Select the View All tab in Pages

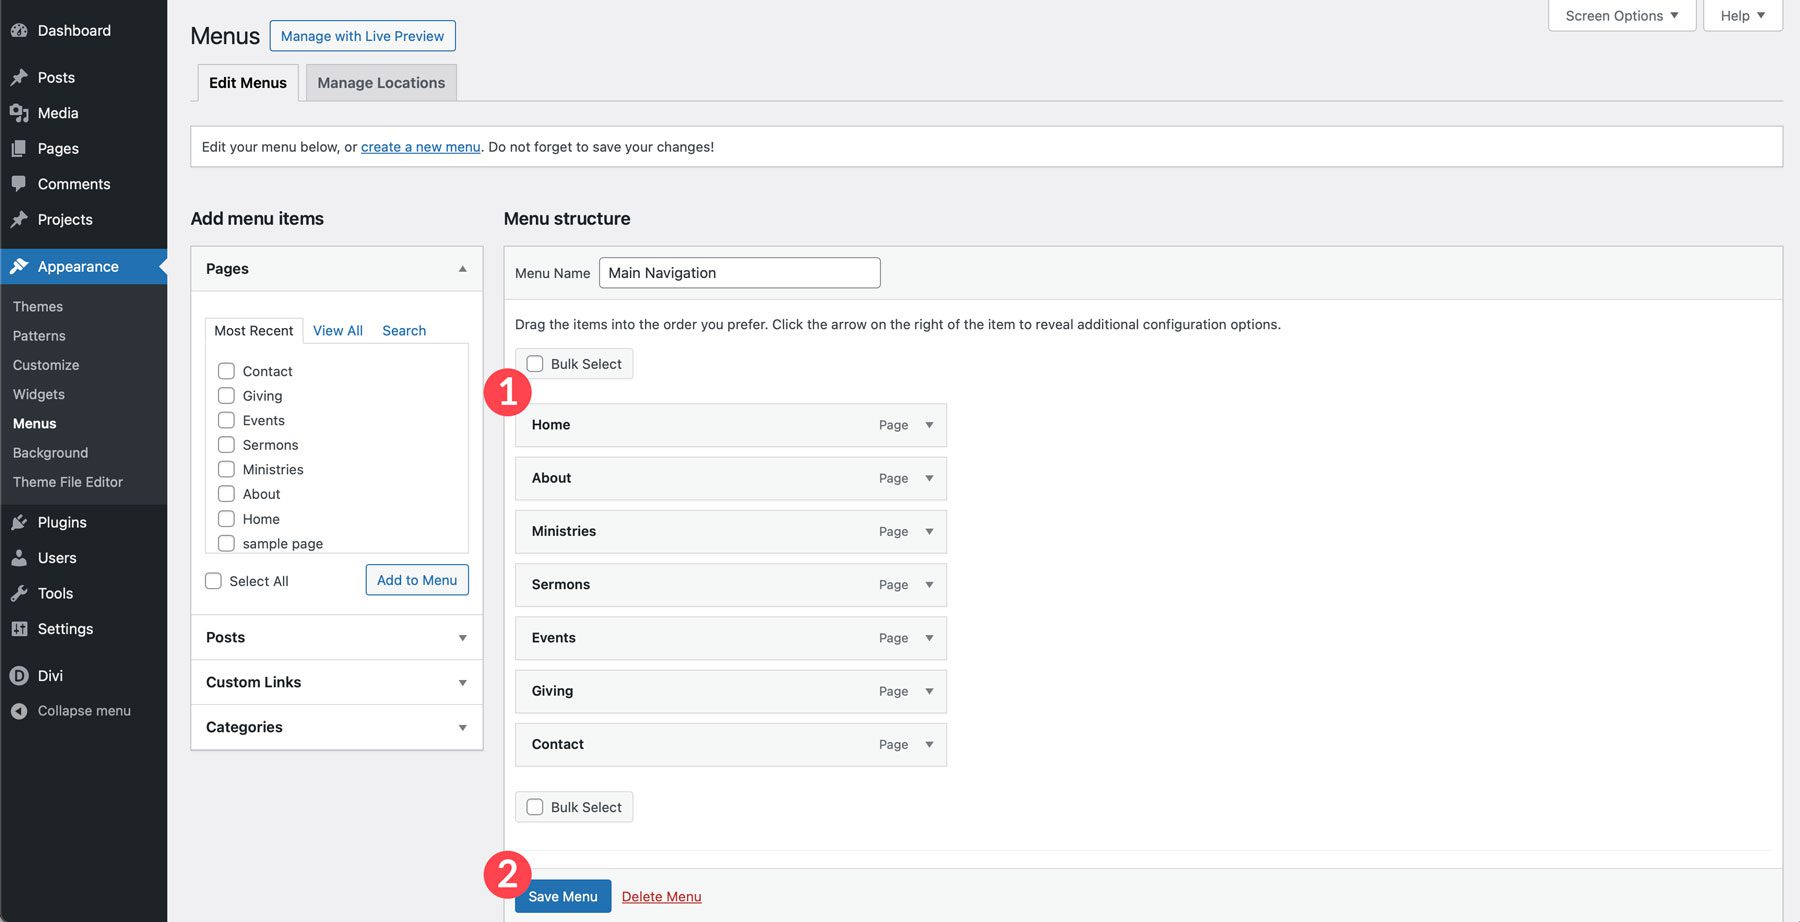(x=337, y=330)
